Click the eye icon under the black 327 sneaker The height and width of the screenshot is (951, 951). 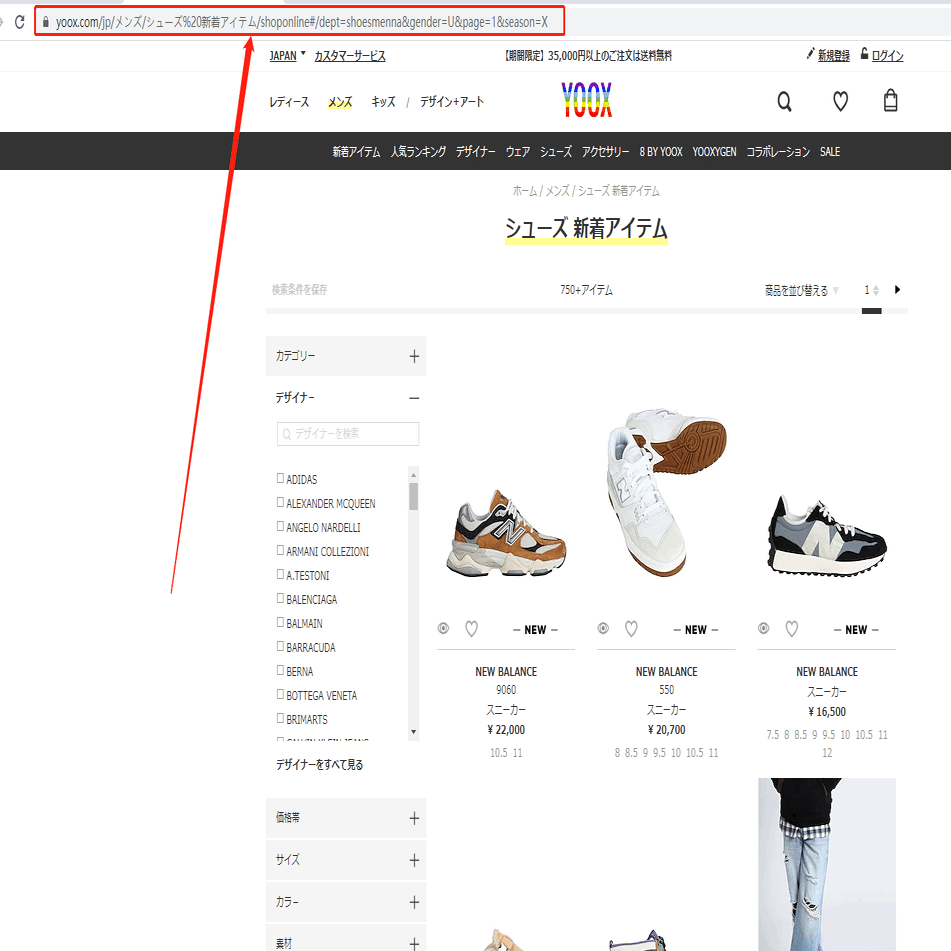763,629
